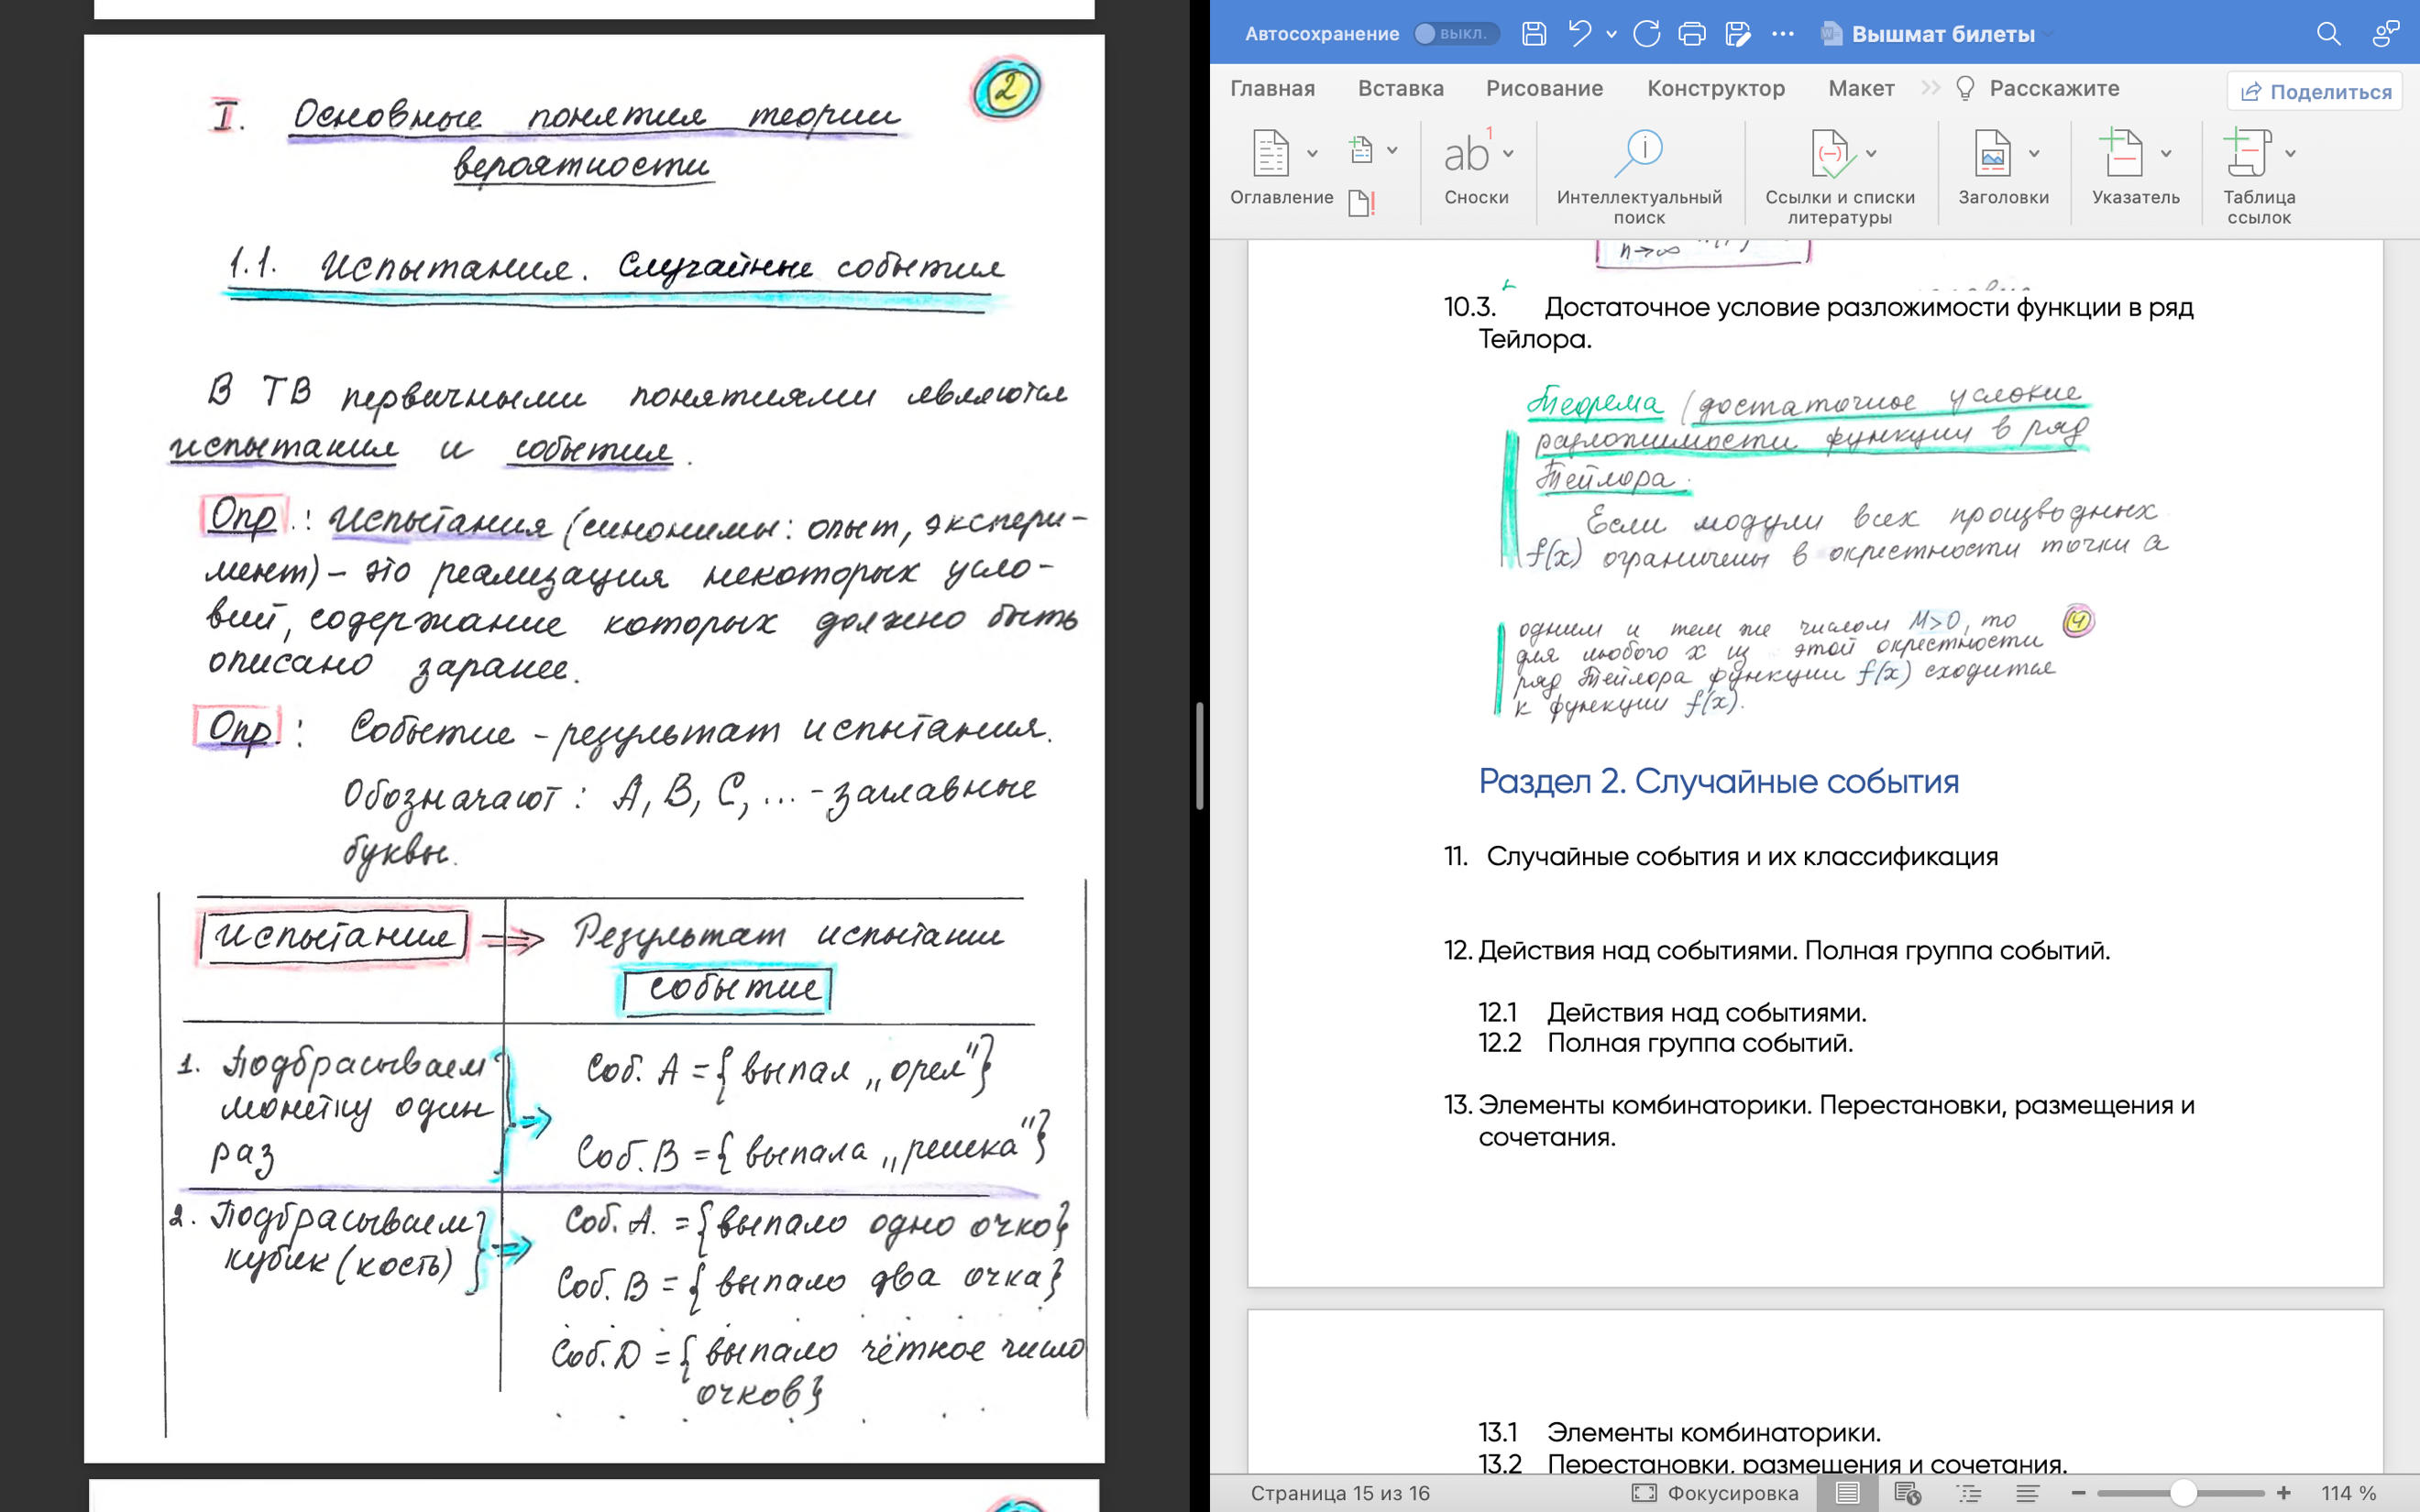This screenshot has height=1512, width=2420.
Task: Select the Outline view icon
Action: pos(1969,1493)
